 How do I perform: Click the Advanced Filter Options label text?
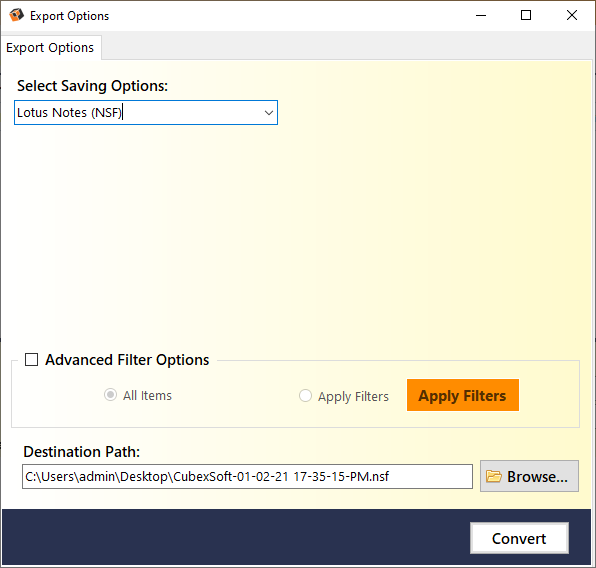coord(127,360)
